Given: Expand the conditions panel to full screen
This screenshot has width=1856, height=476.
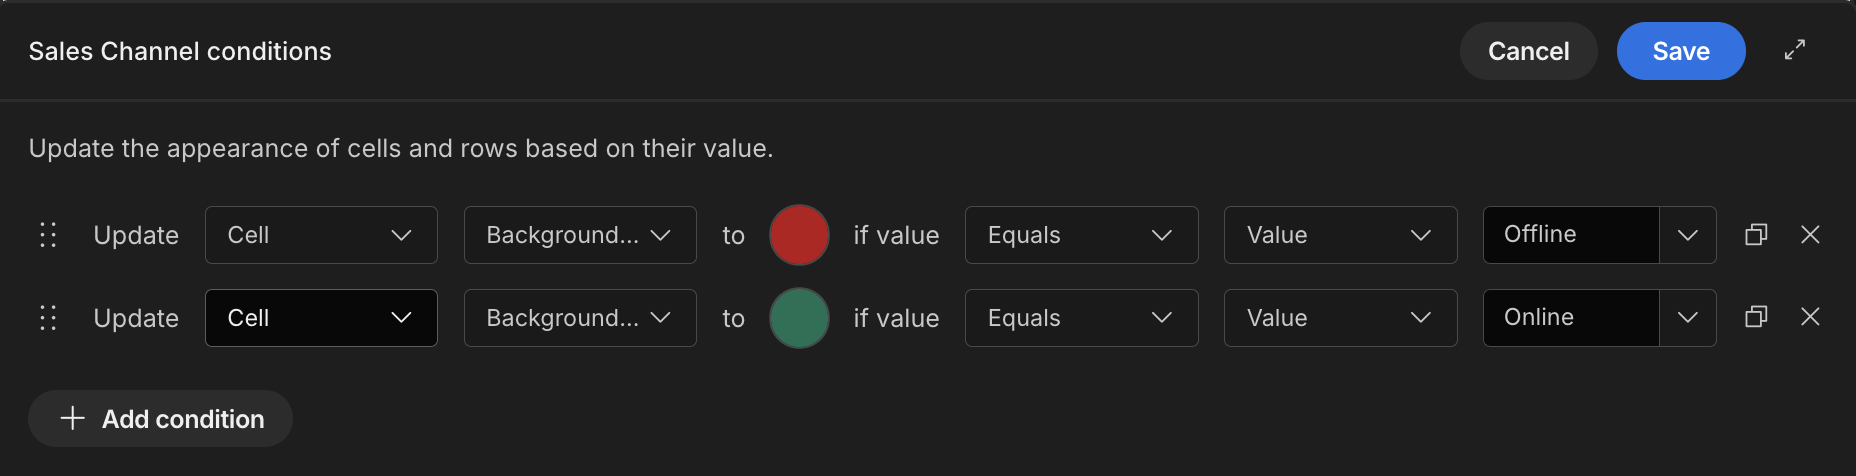Looking at the screenshot, I should click(1795, 50).
